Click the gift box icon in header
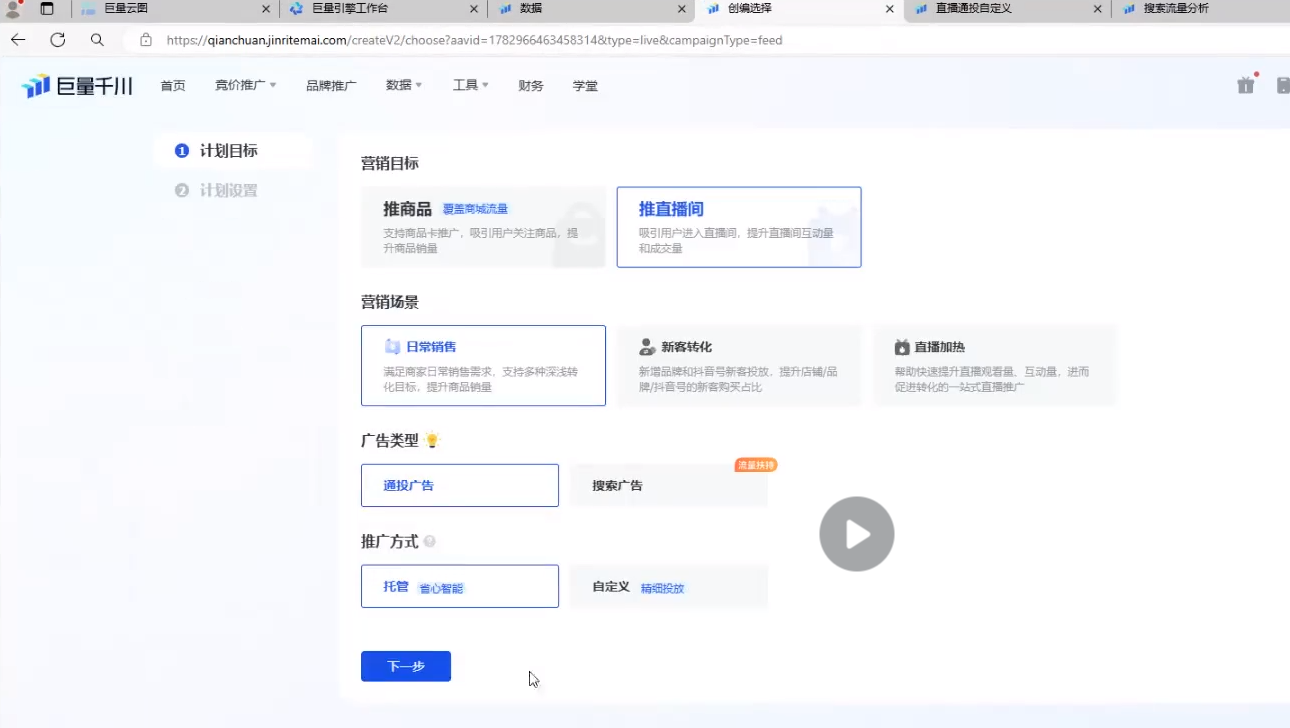Screen dimensions: 1290x728 [x=1246, y=85]
